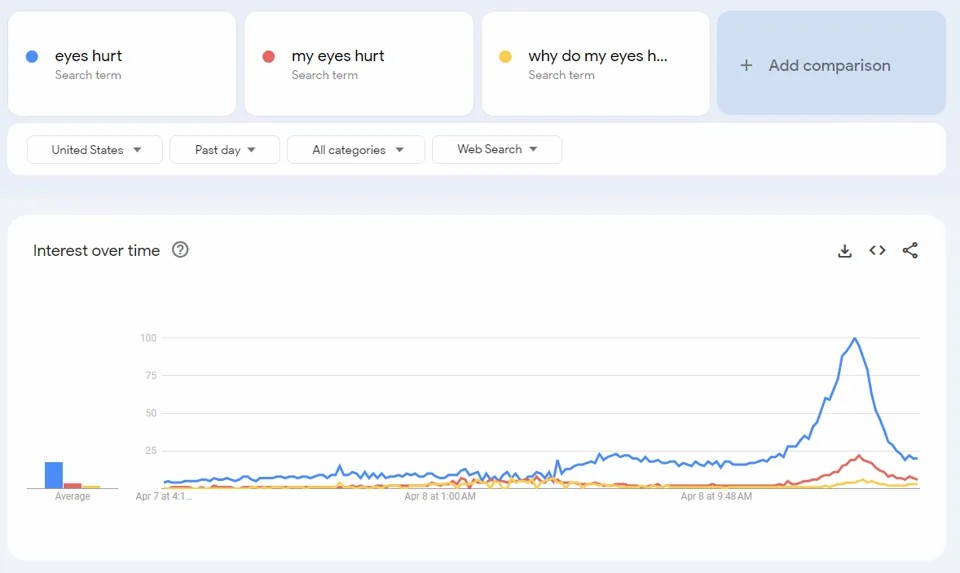Click the peak of the blue trend line
The width and height of the screenshot is (960, 573).
click(855, 339)
